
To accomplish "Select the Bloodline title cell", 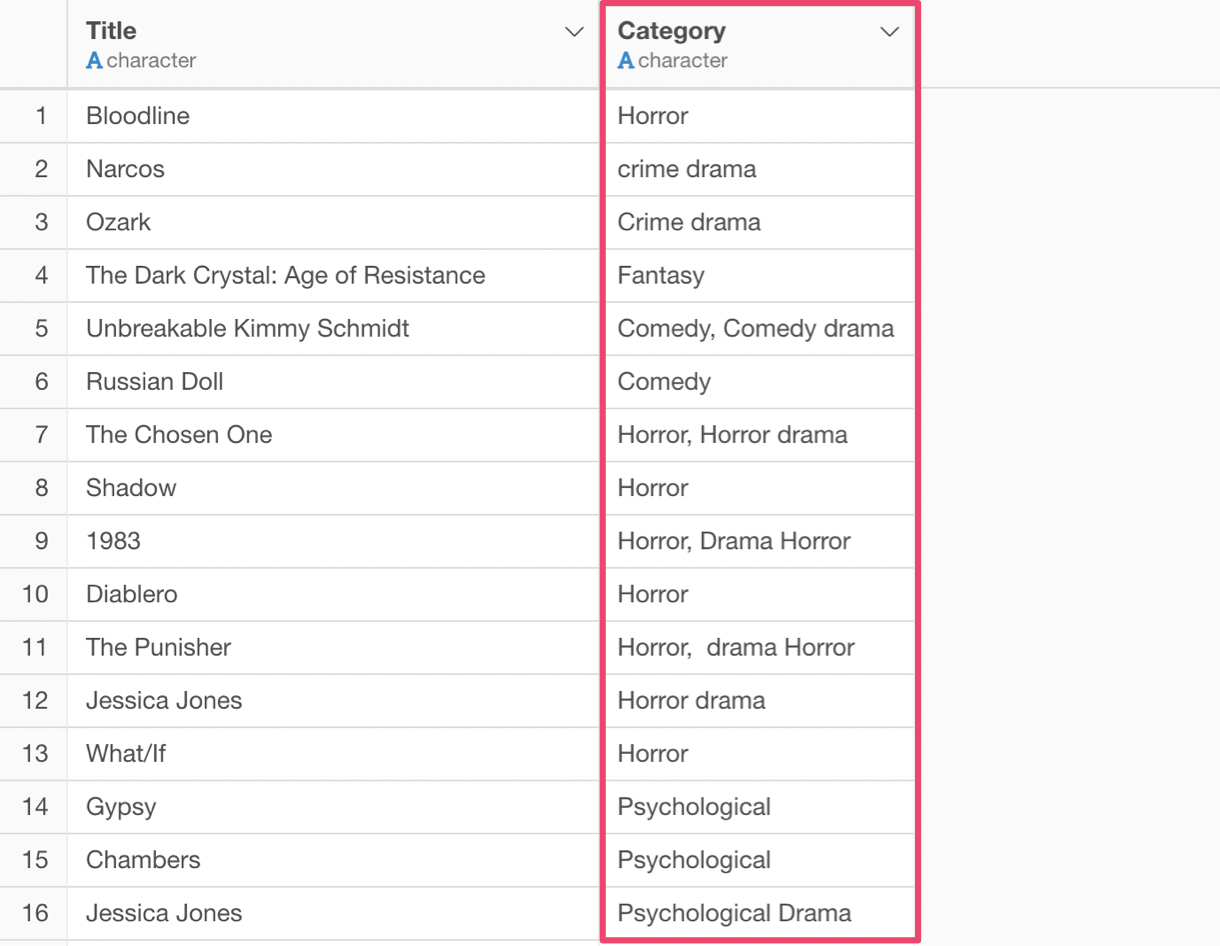I will coord(138,116).
